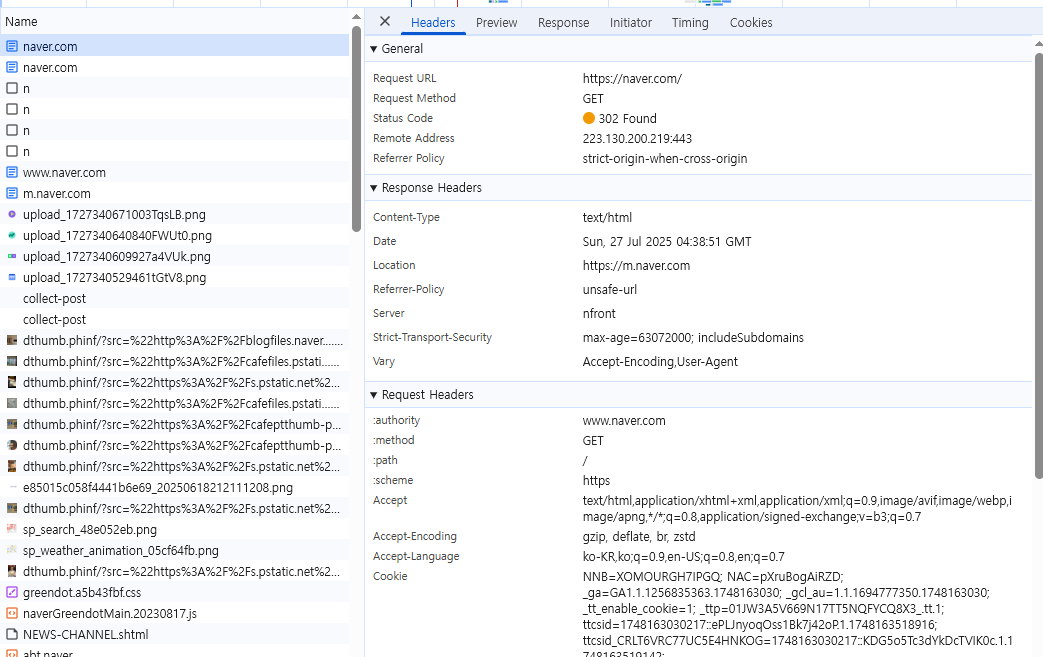Click the Server value nfront
Screen dimensions: 1043x657
[x=599, y=313]
